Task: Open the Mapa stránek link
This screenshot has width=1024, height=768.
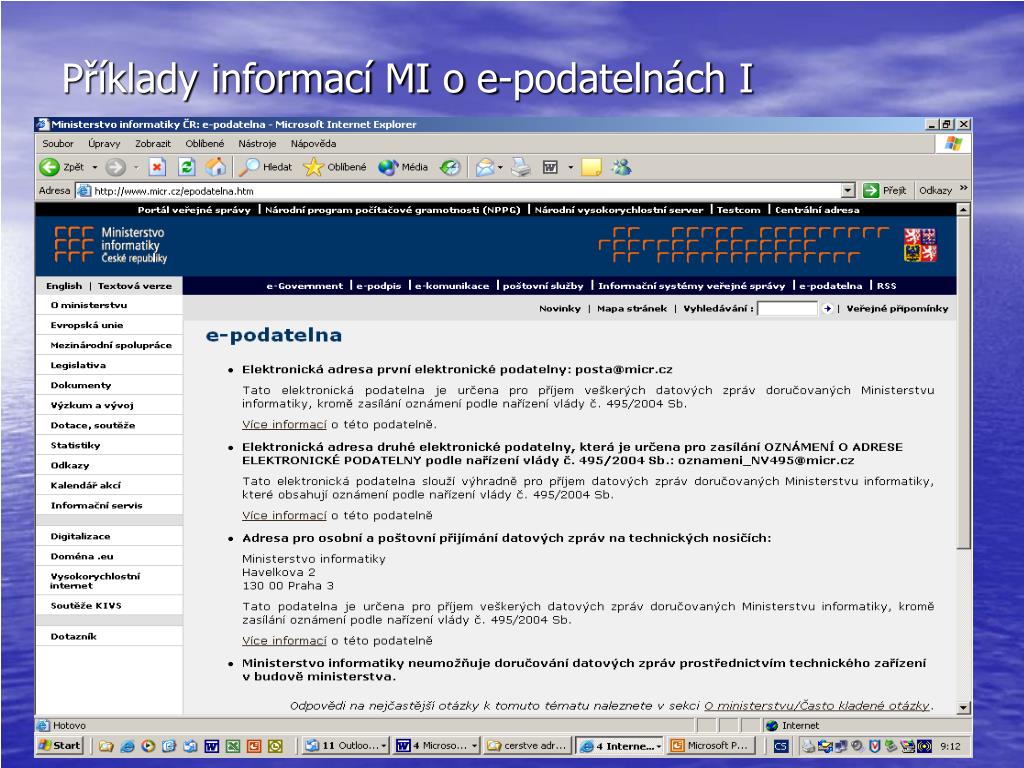Action: pos(632,308)
